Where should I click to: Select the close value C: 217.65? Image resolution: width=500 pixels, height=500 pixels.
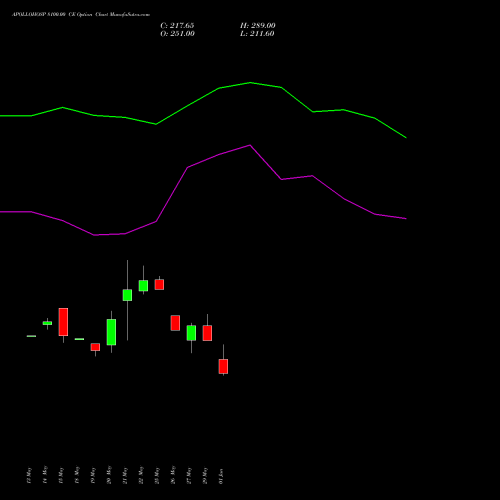(177, 26)
